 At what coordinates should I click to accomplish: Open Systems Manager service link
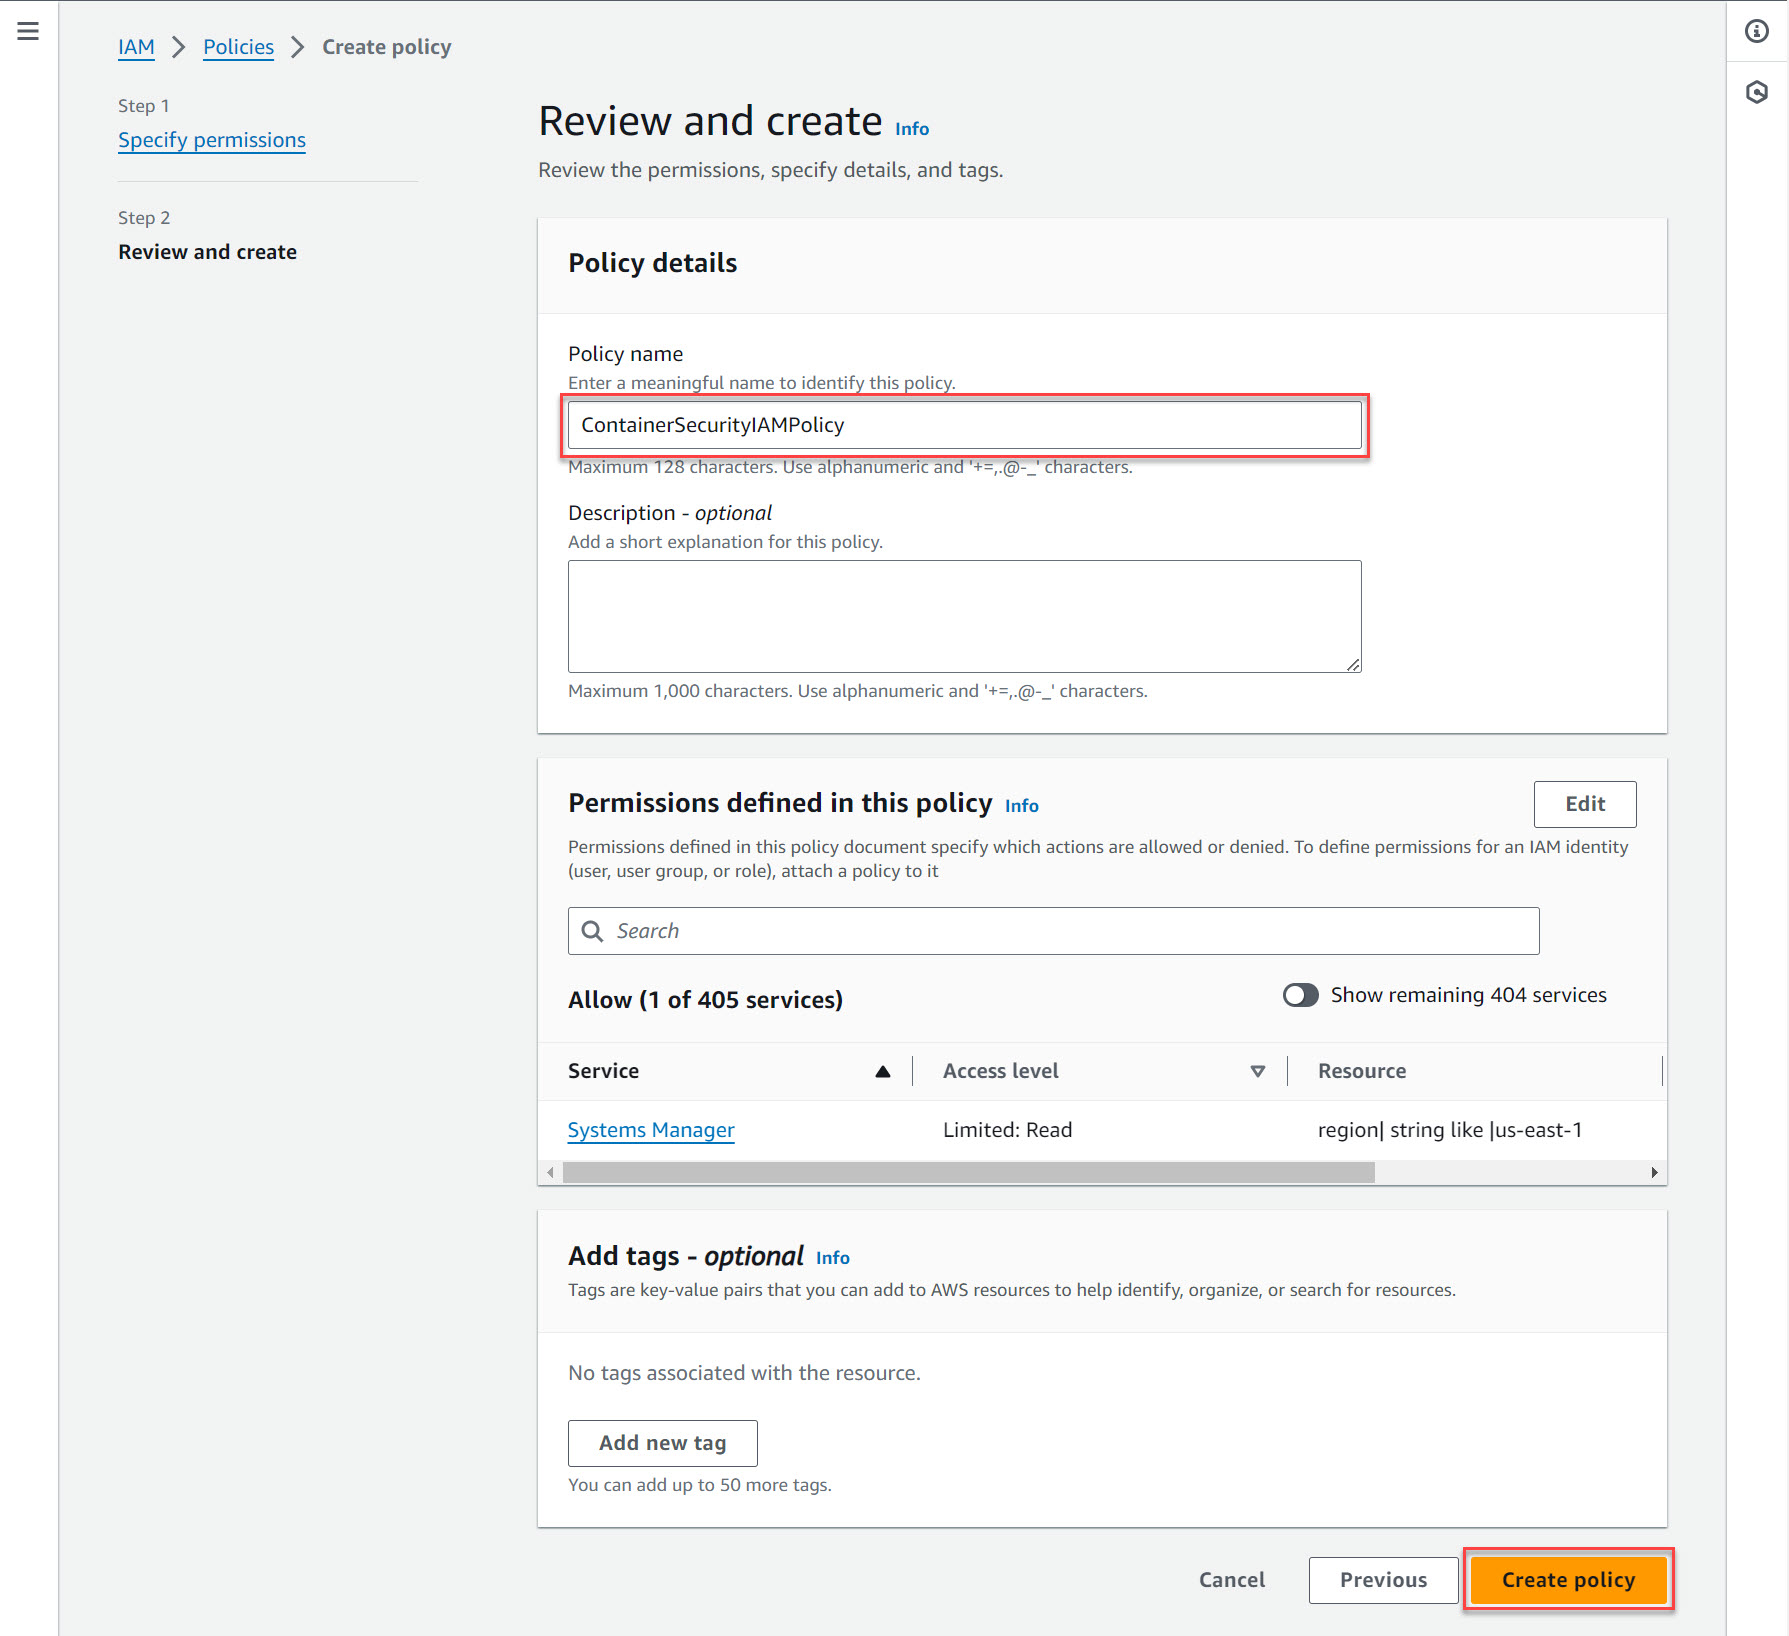coord(651,1130)
